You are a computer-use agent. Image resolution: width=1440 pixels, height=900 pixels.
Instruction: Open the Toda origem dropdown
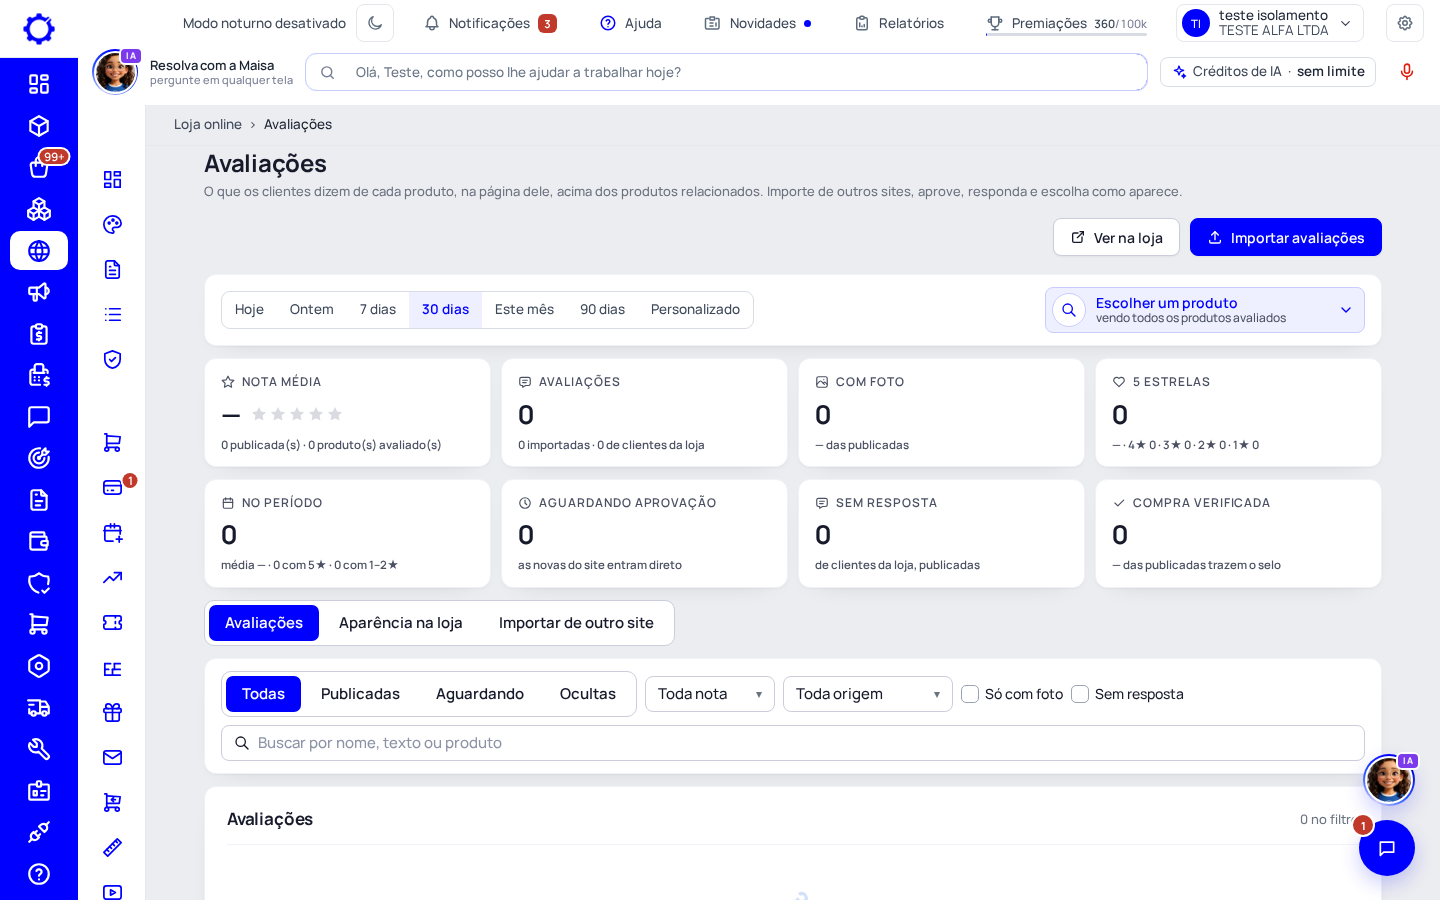coord(868,694)
